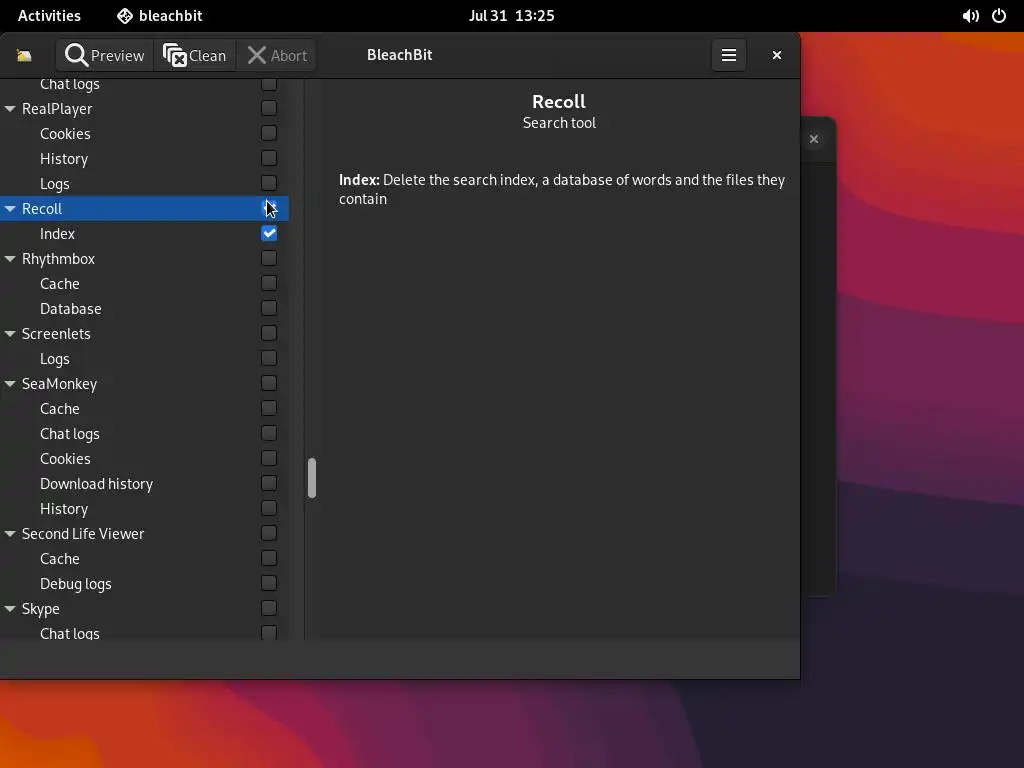
Task: Select Cache row under Rhythmbox
Action: (x=59, y=284)
